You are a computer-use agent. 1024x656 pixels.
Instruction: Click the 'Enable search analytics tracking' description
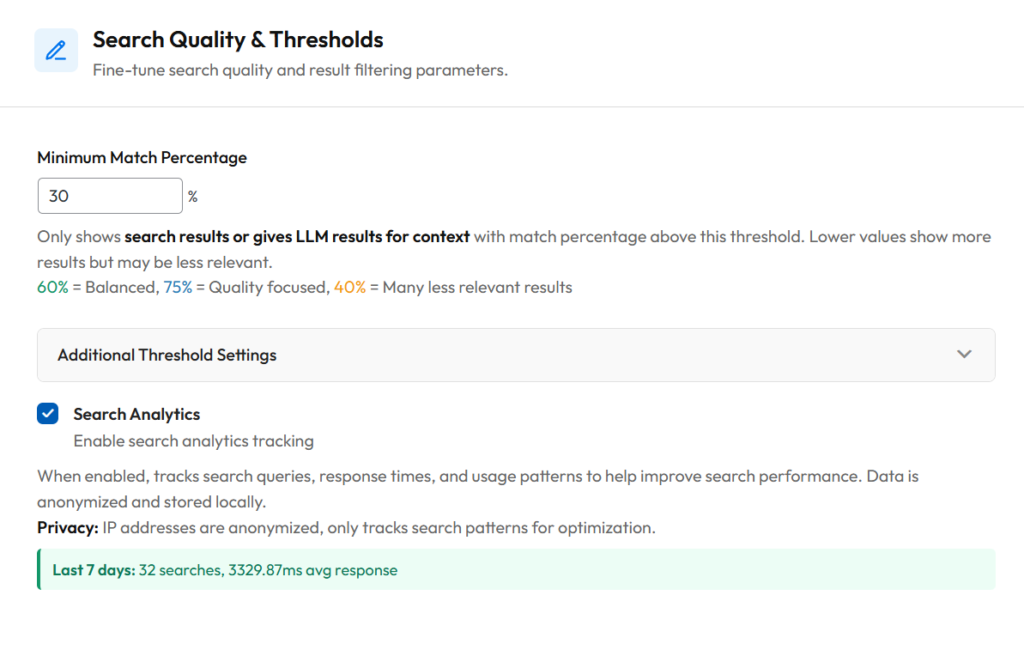pos(193,441)
